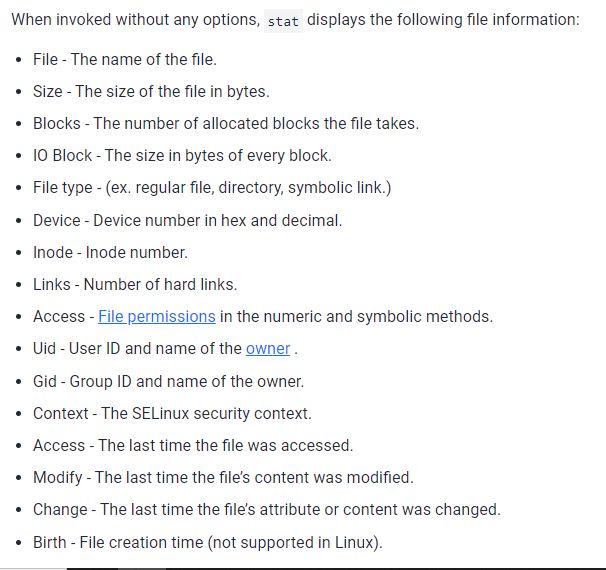Click the 'Device' number line
This screenshot has width=606, height=570.
tap(187, 220)
